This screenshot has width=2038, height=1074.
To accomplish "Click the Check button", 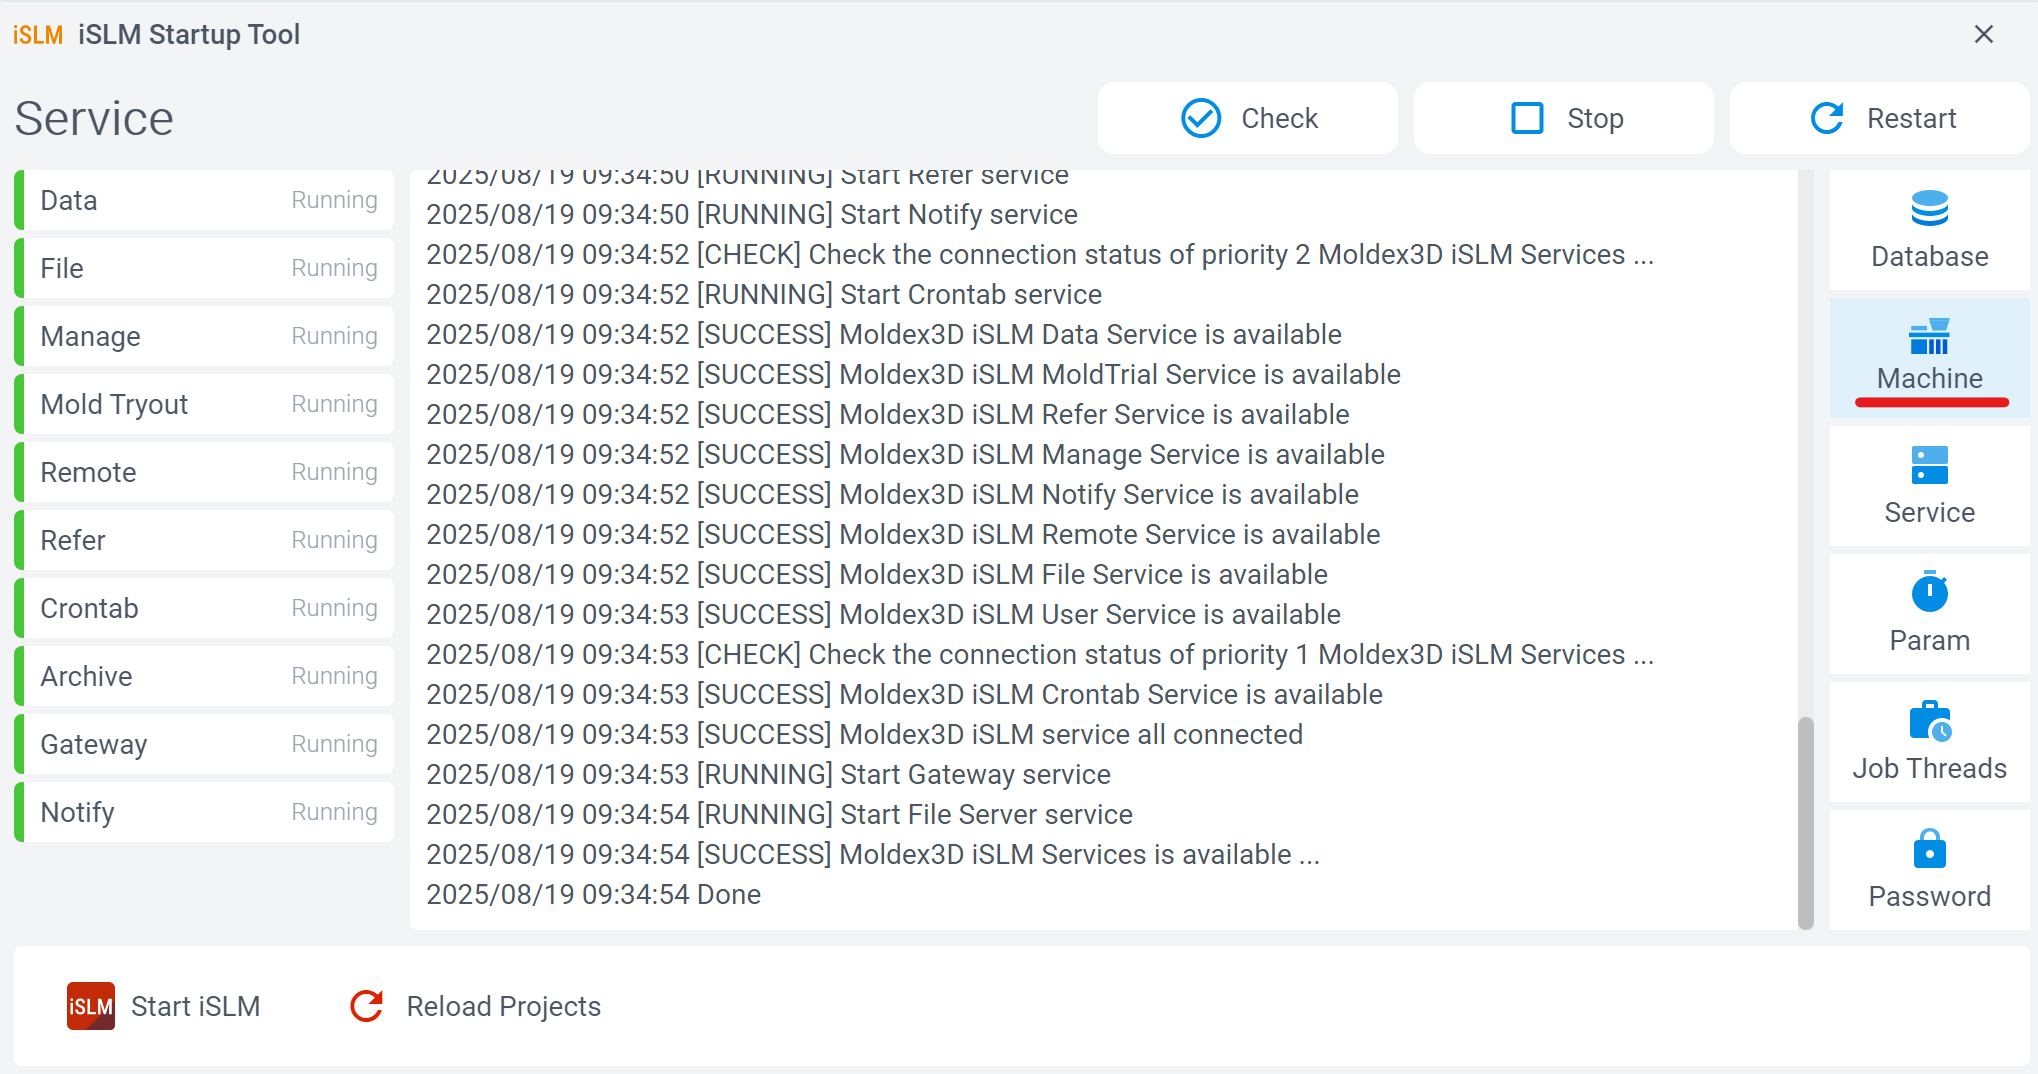I will pyautogui.click(x=1247, y=118).
